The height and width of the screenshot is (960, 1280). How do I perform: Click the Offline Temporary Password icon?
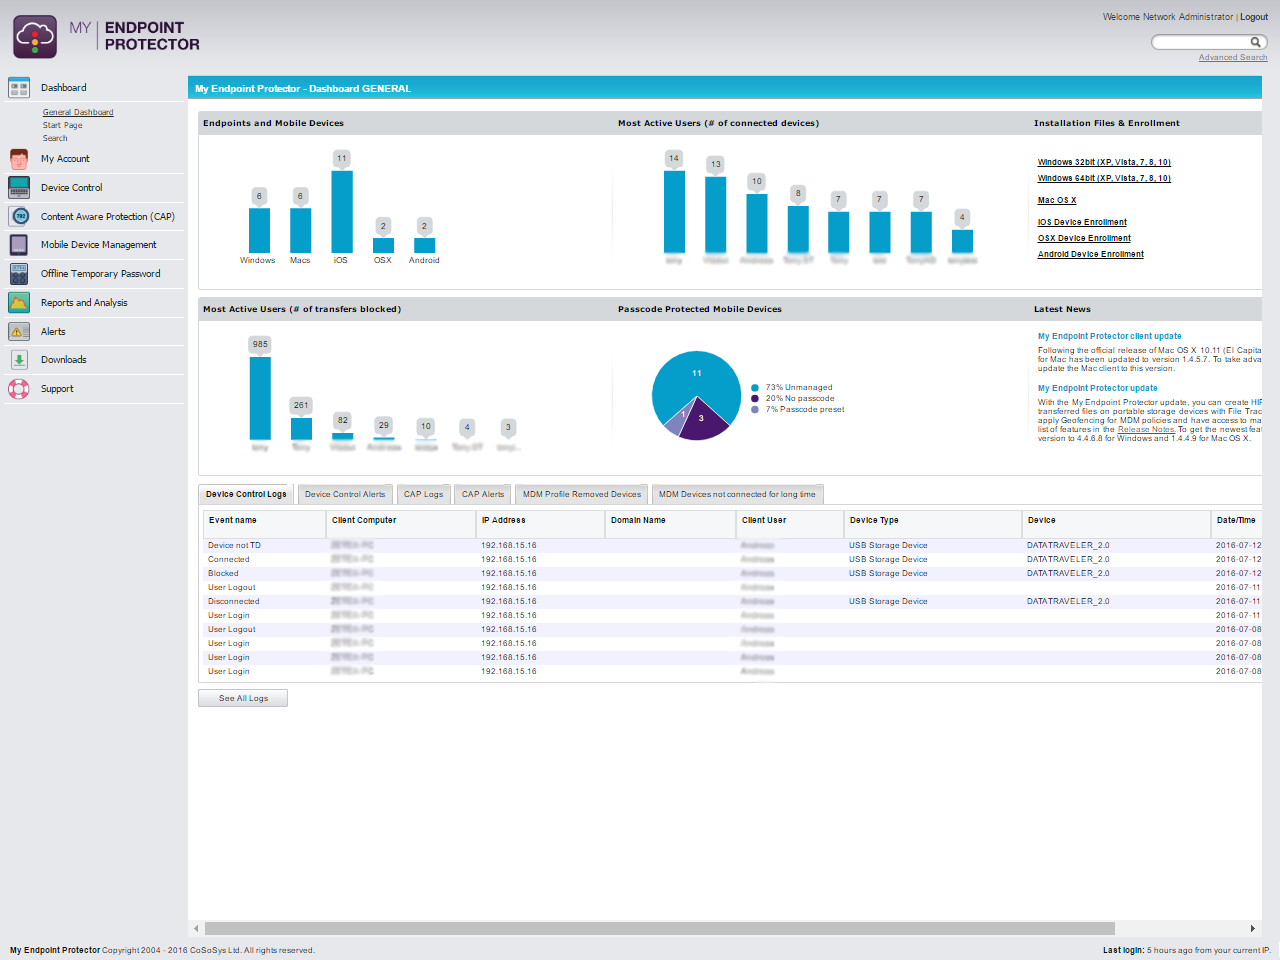click(19, 274)
